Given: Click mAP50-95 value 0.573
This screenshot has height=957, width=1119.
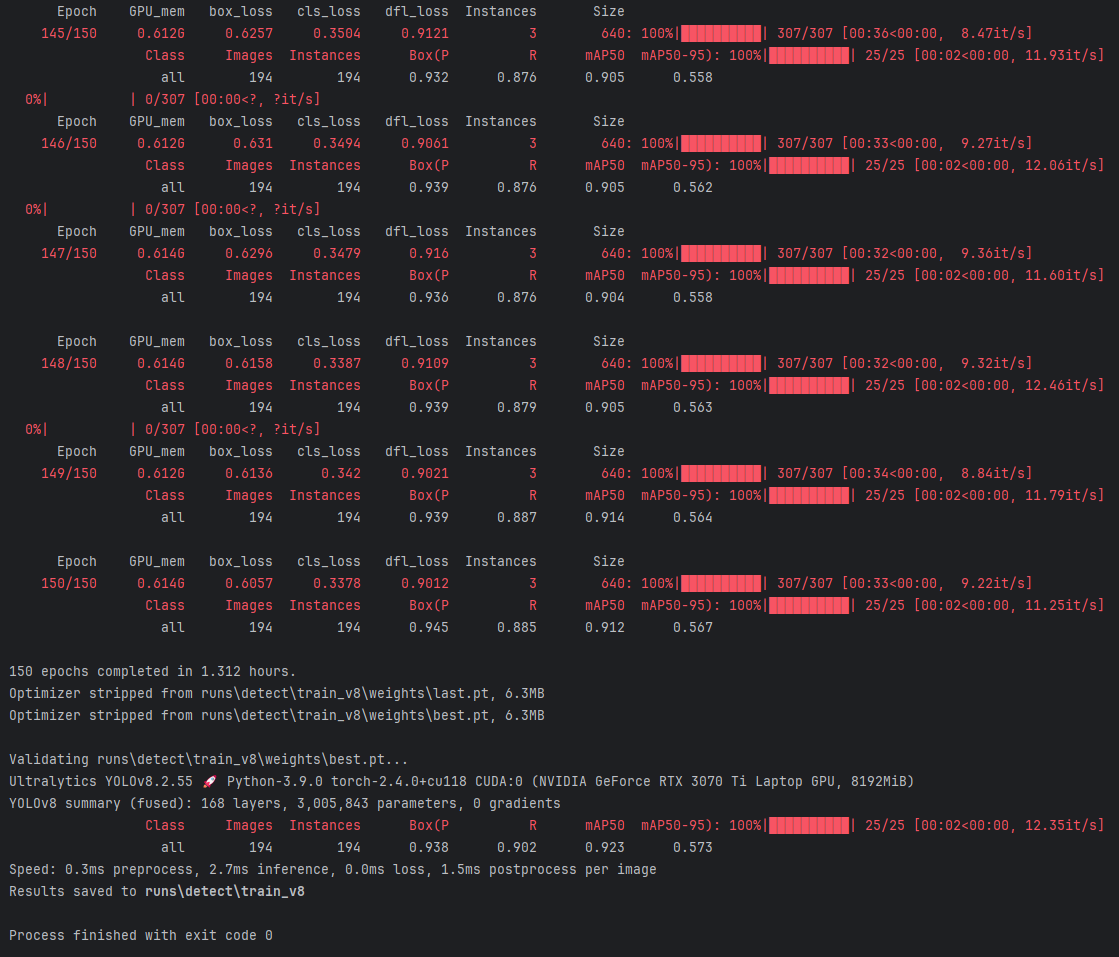Looking at the screenshot, I should click(x=693, y=847).
